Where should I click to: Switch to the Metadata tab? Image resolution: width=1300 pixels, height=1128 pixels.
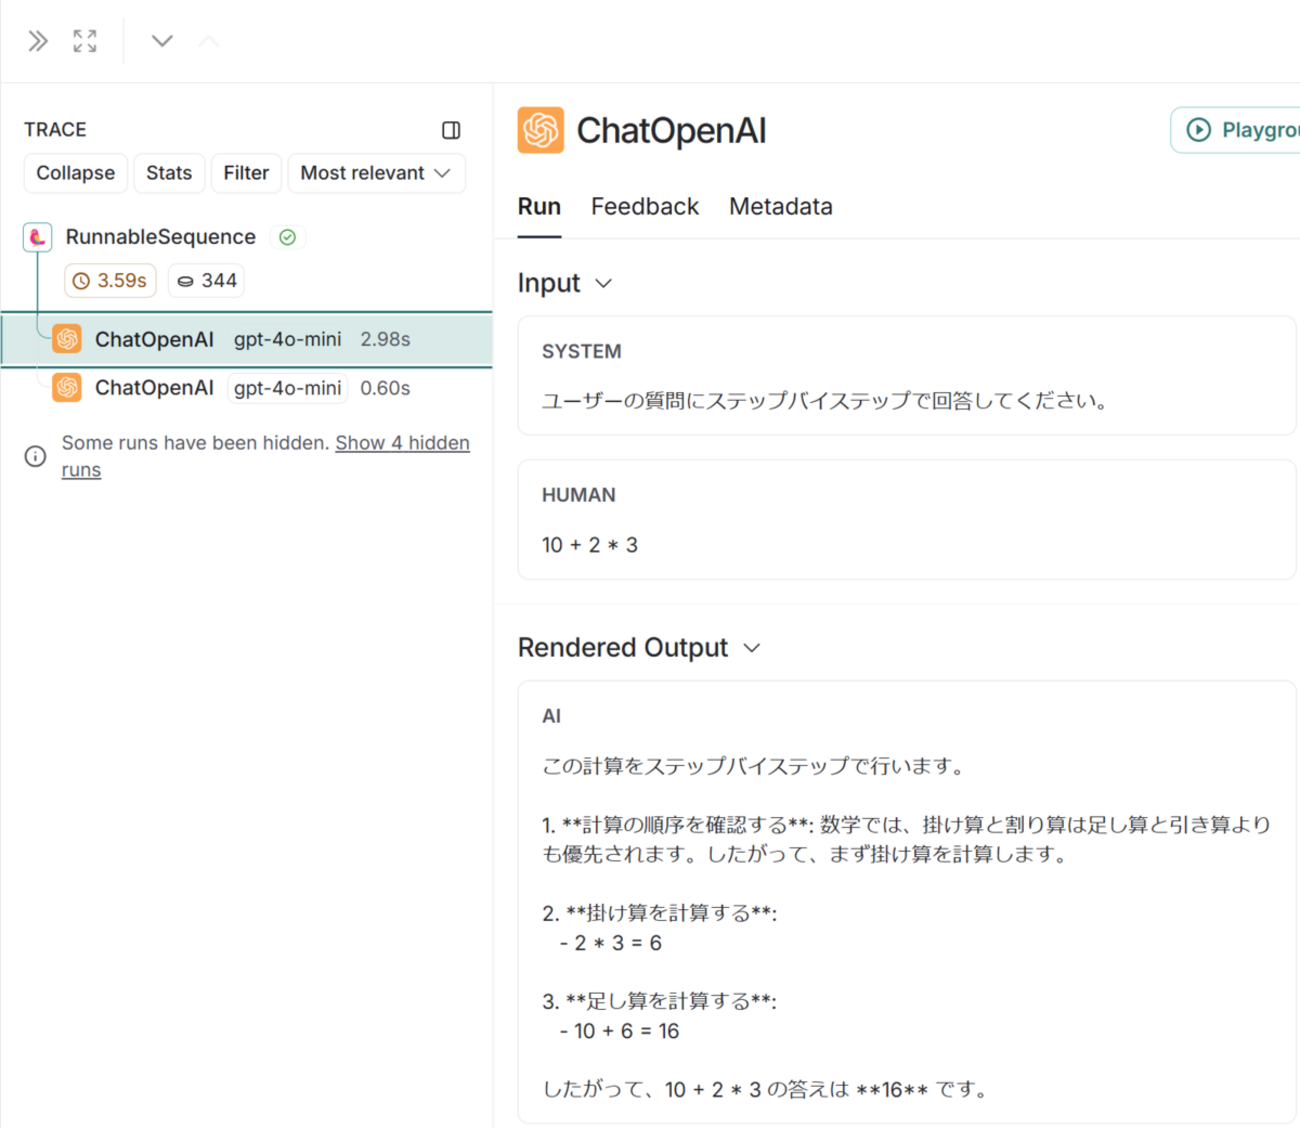(780, 207)
